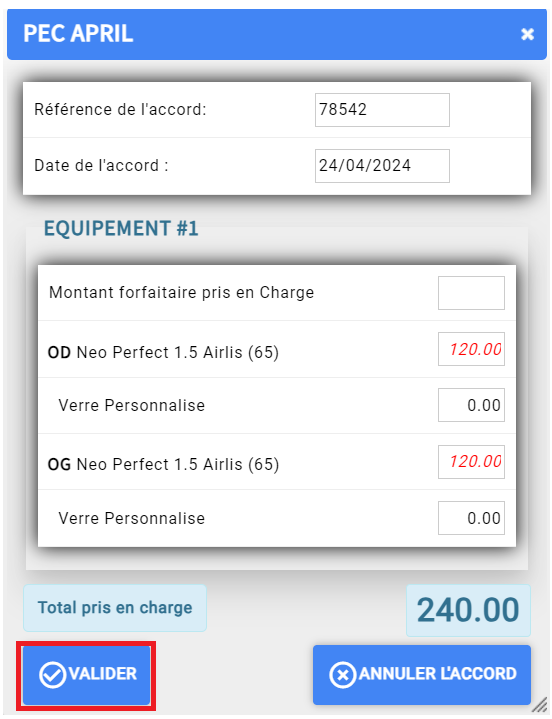Click the empty Montant forfaitaire input box
This screenshot has height=719, width=552.
(471, 293)
